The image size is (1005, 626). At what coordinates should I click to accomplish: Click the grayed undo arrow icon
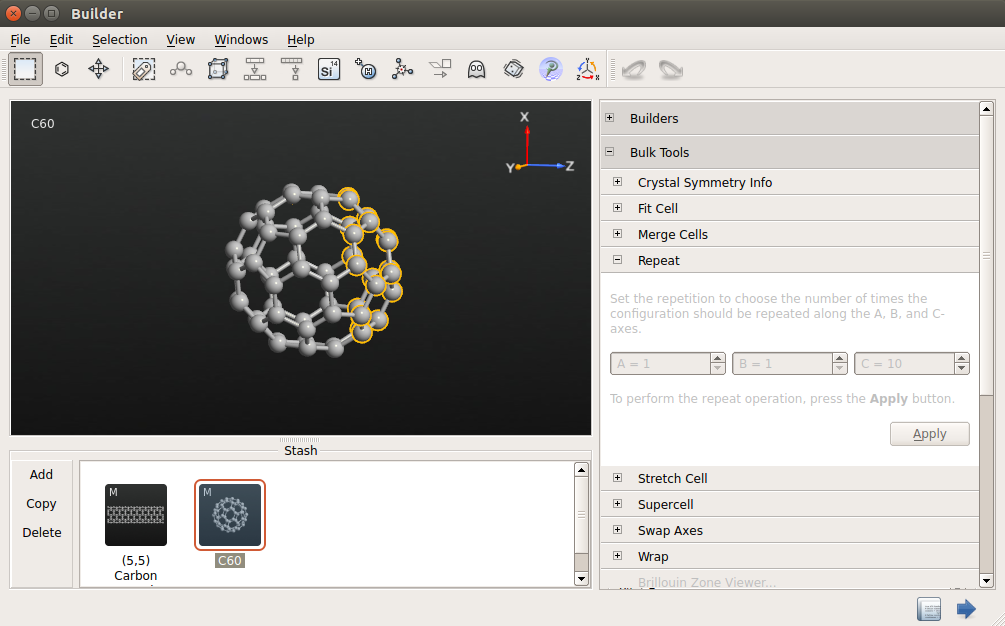pos(634,69)
